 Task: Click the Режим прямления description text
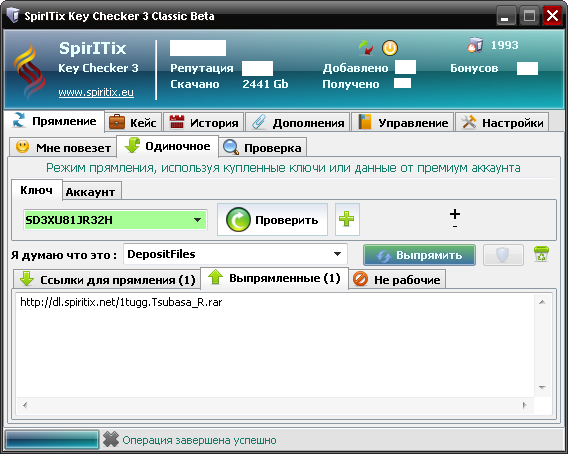tap(283, 168)
